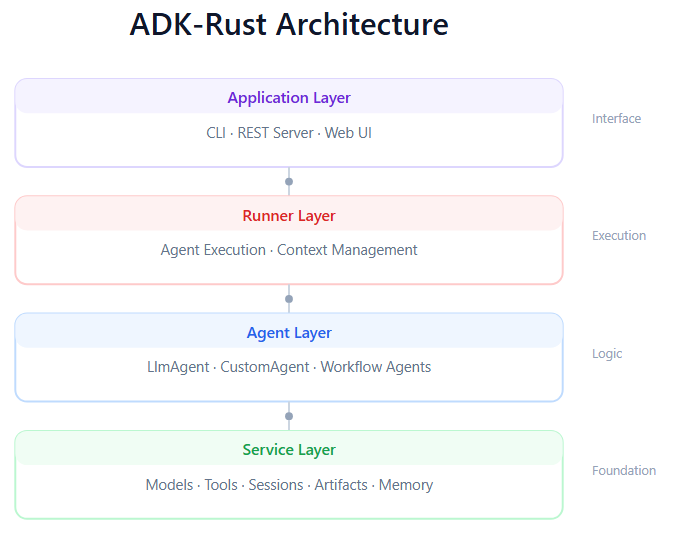Click LlmAgent · CustomAgent · Workflow Agents text
673x546 pixels.
click(x=289, y=367)
